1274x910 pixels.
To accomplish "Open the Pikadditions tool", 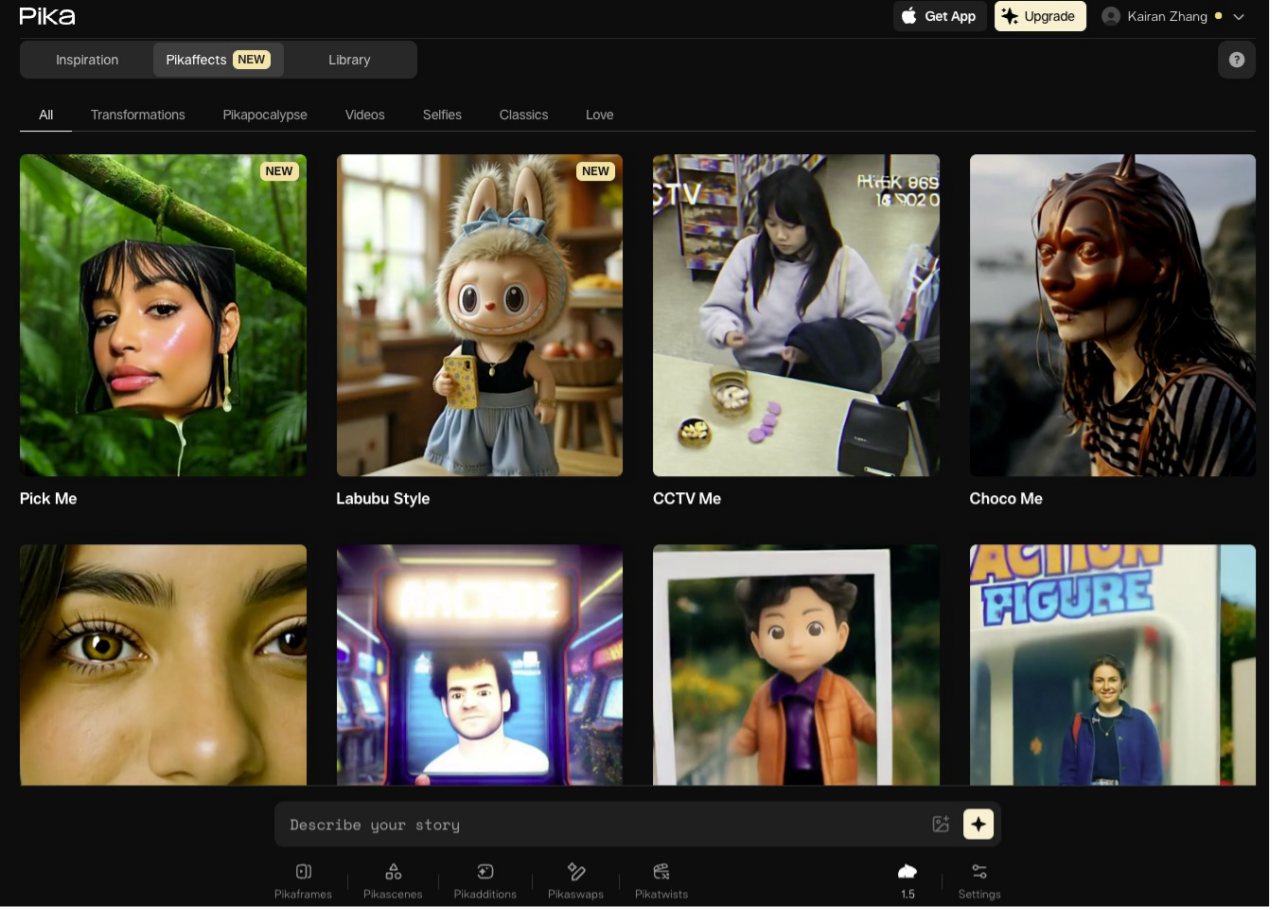I will click(x=485, y=879).
